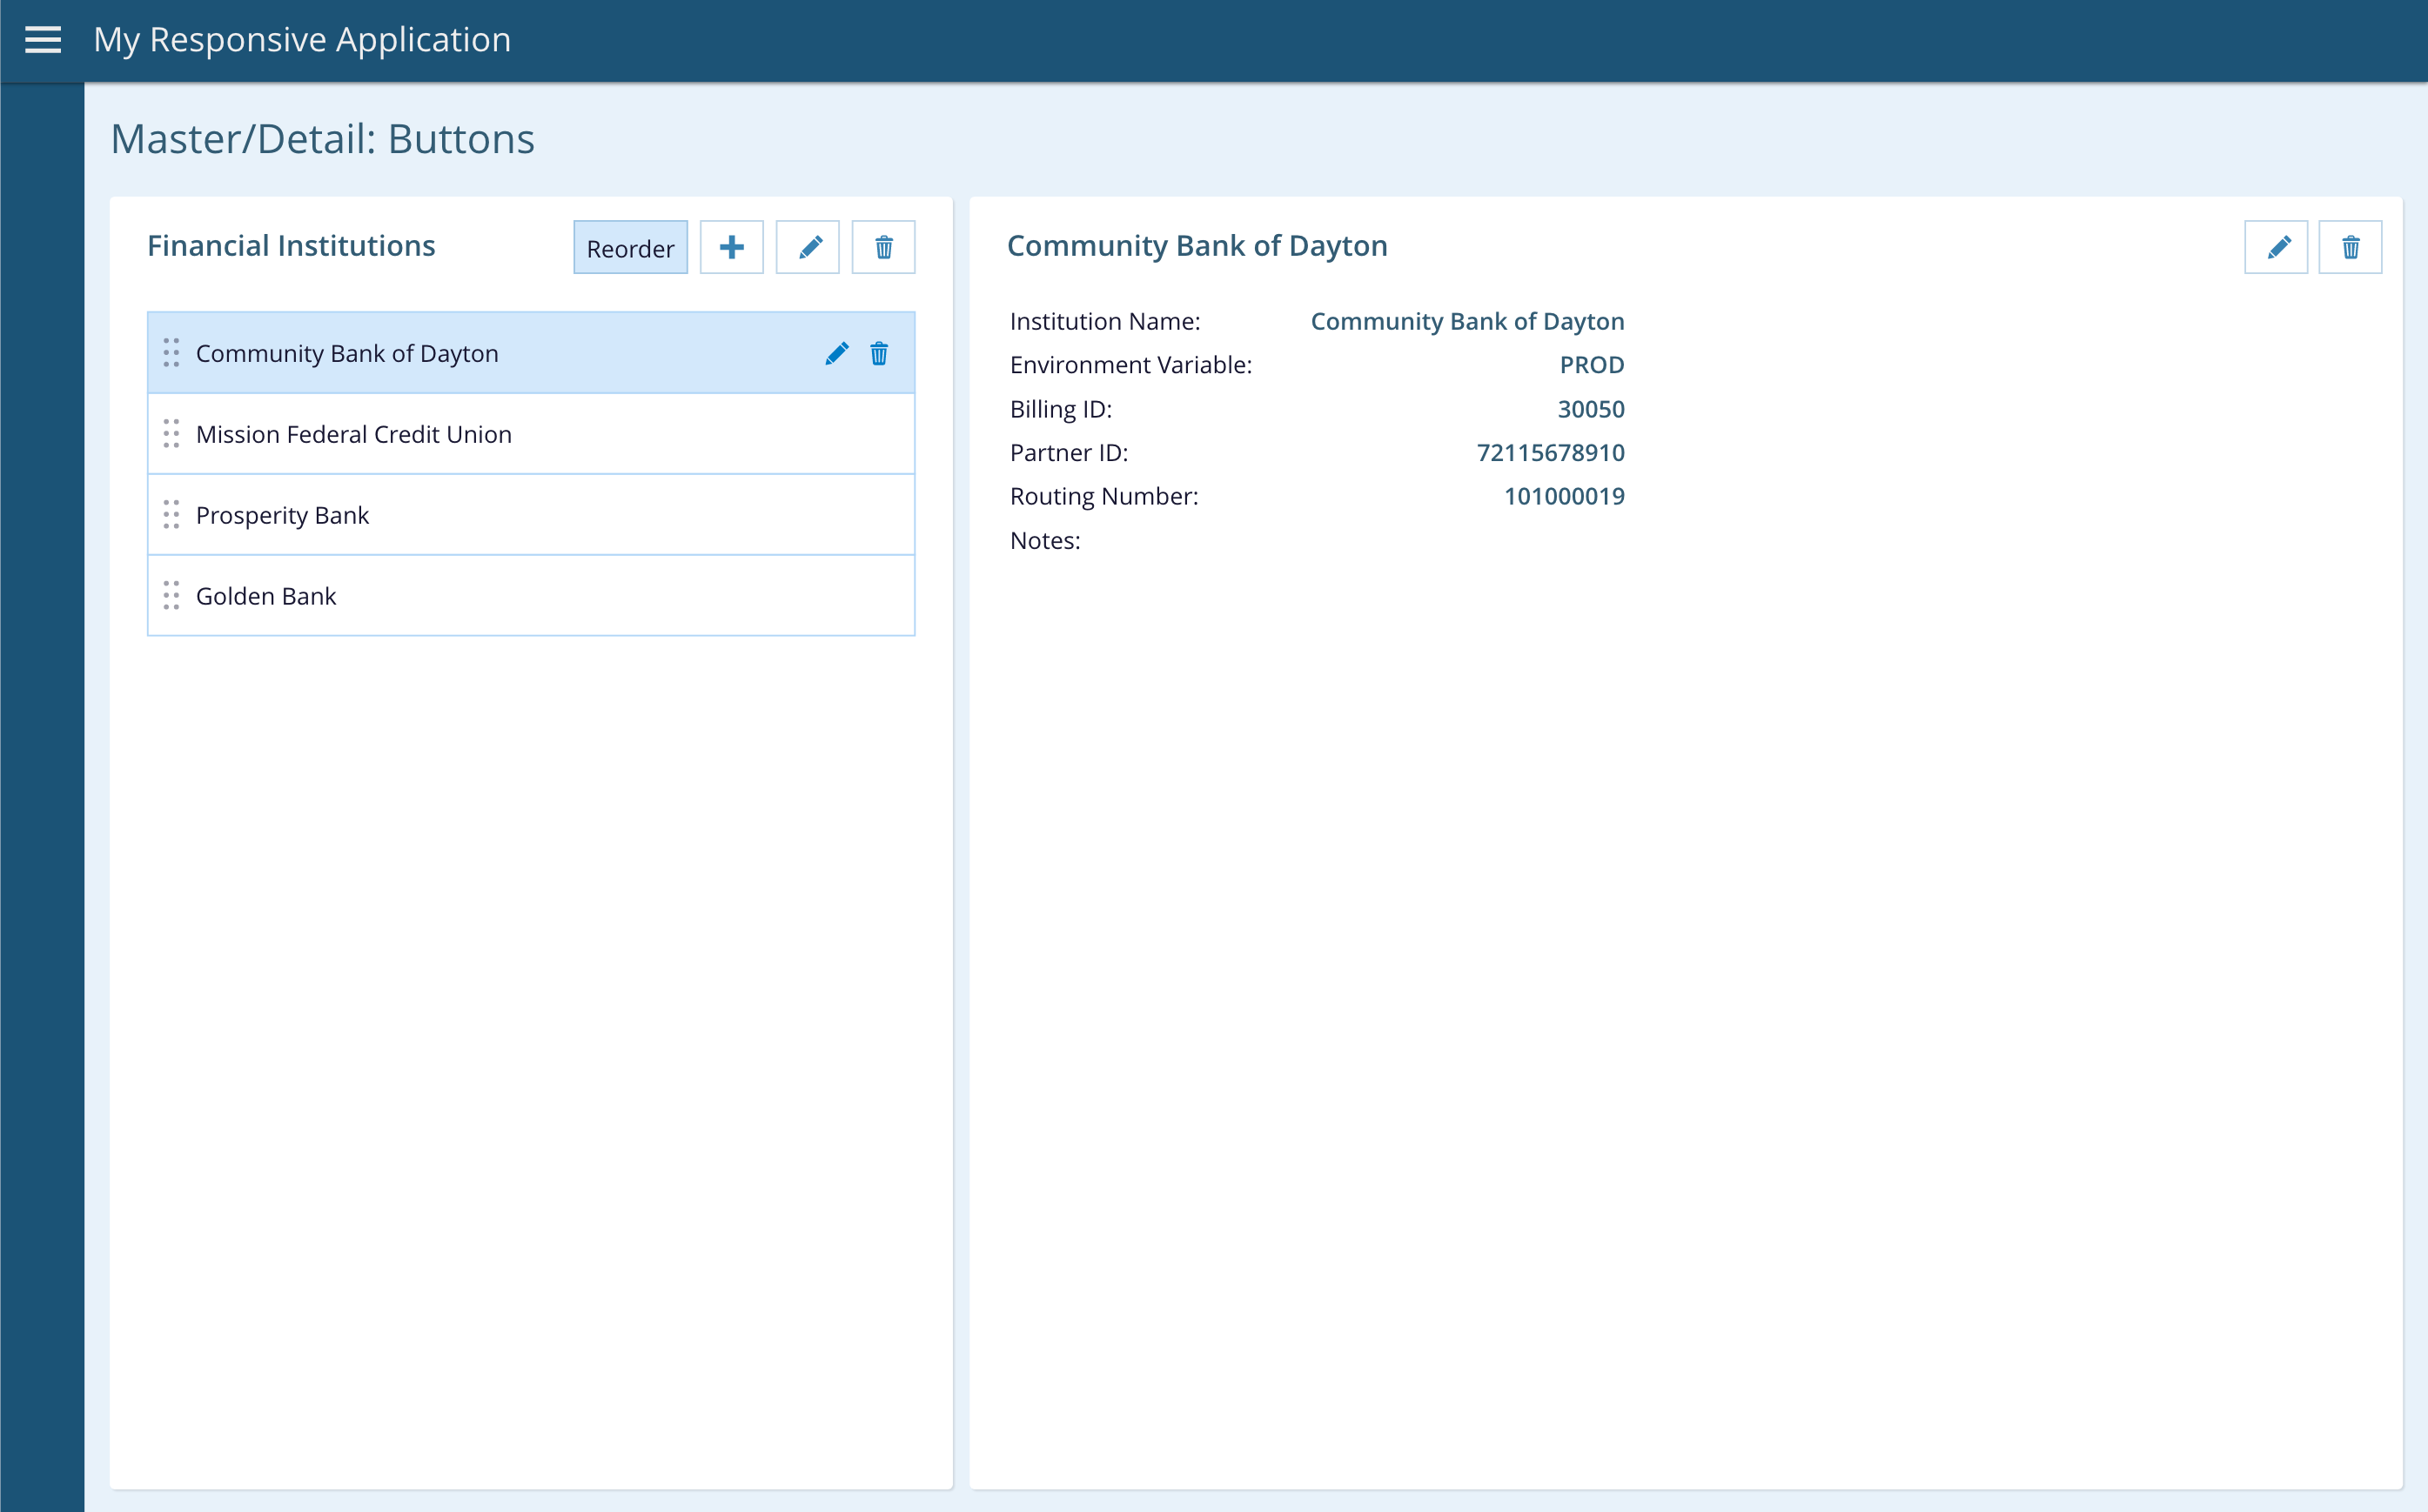Click the trash icon in Financial Institutions header
This screenshot has width=2428, height=1512.
click(883, 247)
